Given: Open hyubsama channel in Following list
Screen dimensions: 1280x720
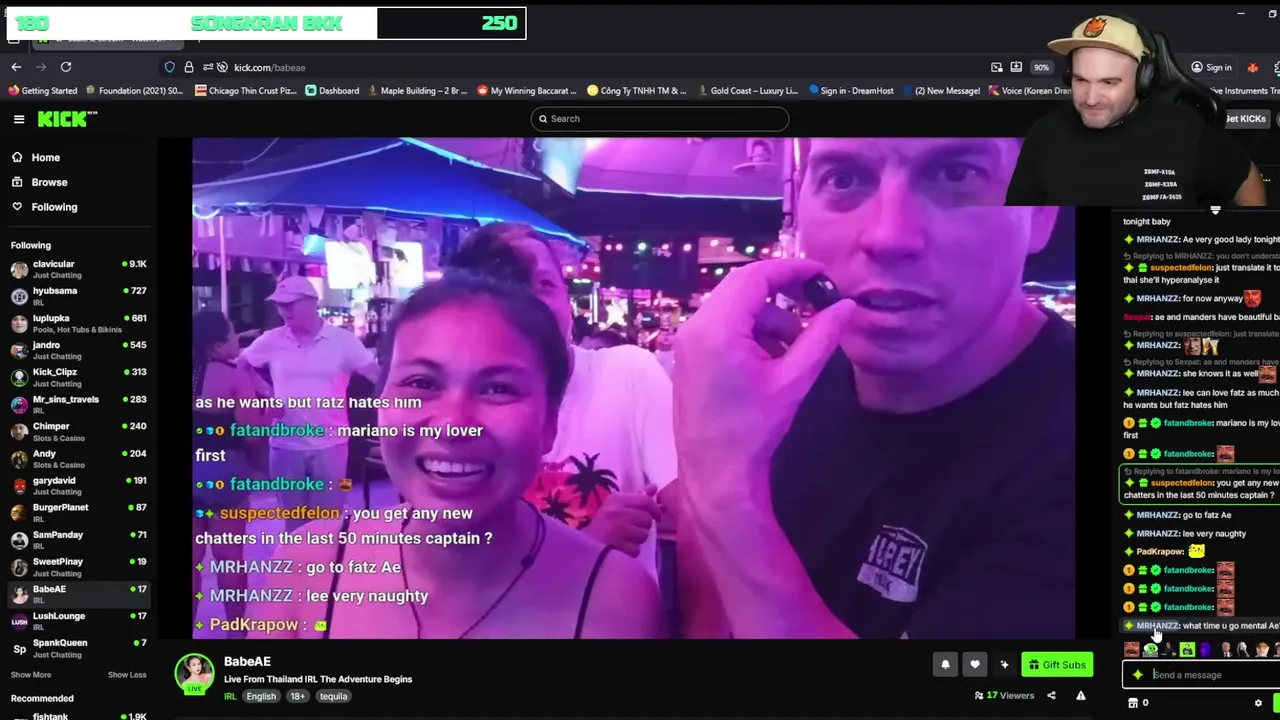Looking at the screenshot, I should (x=78, y=296).
